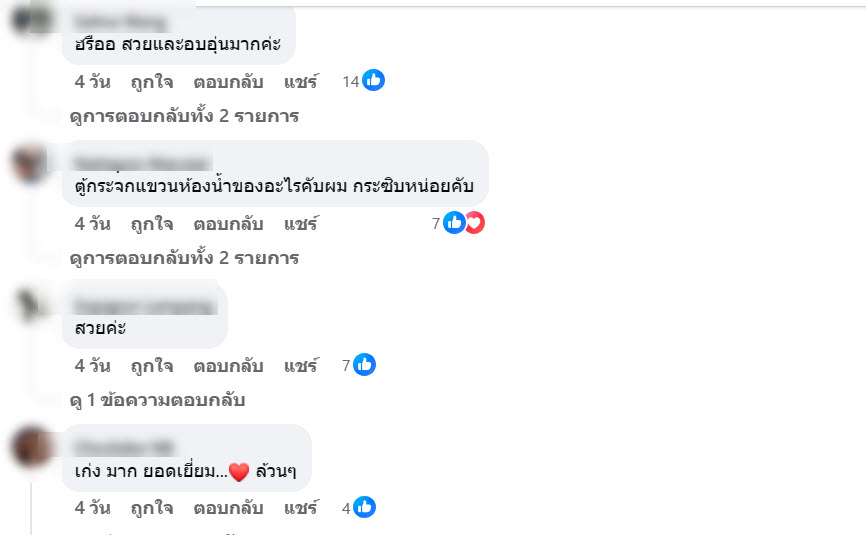Toggle ถูกใจ on the สวยค่ะ comment
Viewport: 866px width, 535px height.
tap(152, 366)
